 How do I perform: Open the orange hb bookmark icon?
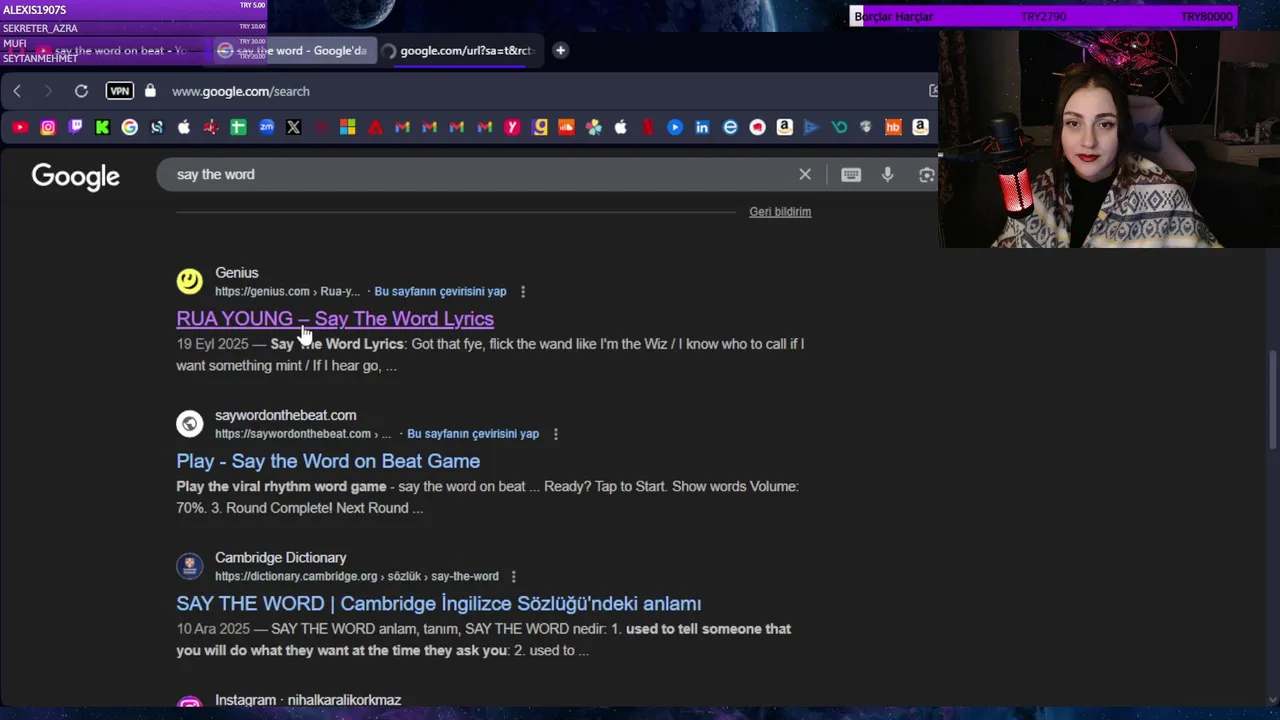(x=893, y=127)
